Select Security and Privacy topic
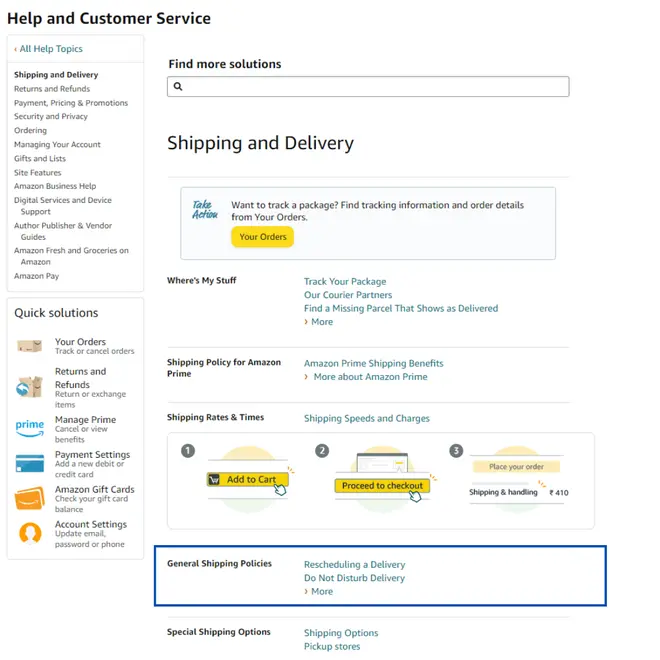Viewport: 660px width, 660px height. tap(51, 117)
